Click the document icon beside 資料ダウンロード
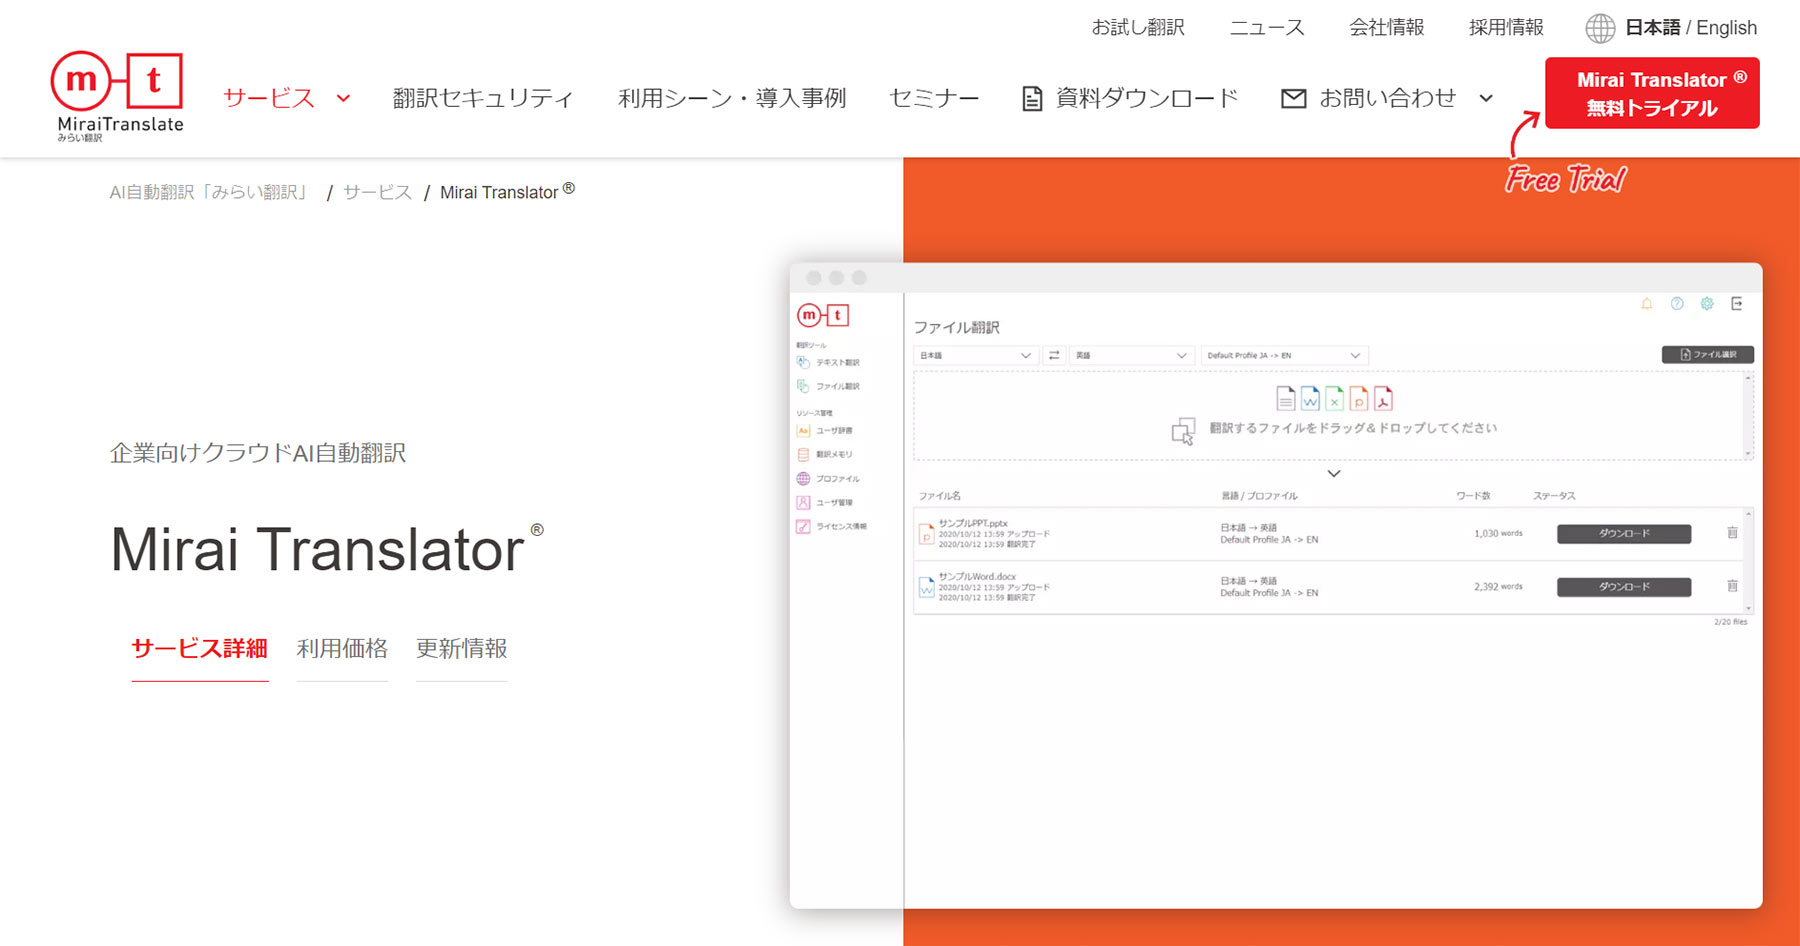This screenshot has height=946, width=1800. click(x=1032, y=98)
